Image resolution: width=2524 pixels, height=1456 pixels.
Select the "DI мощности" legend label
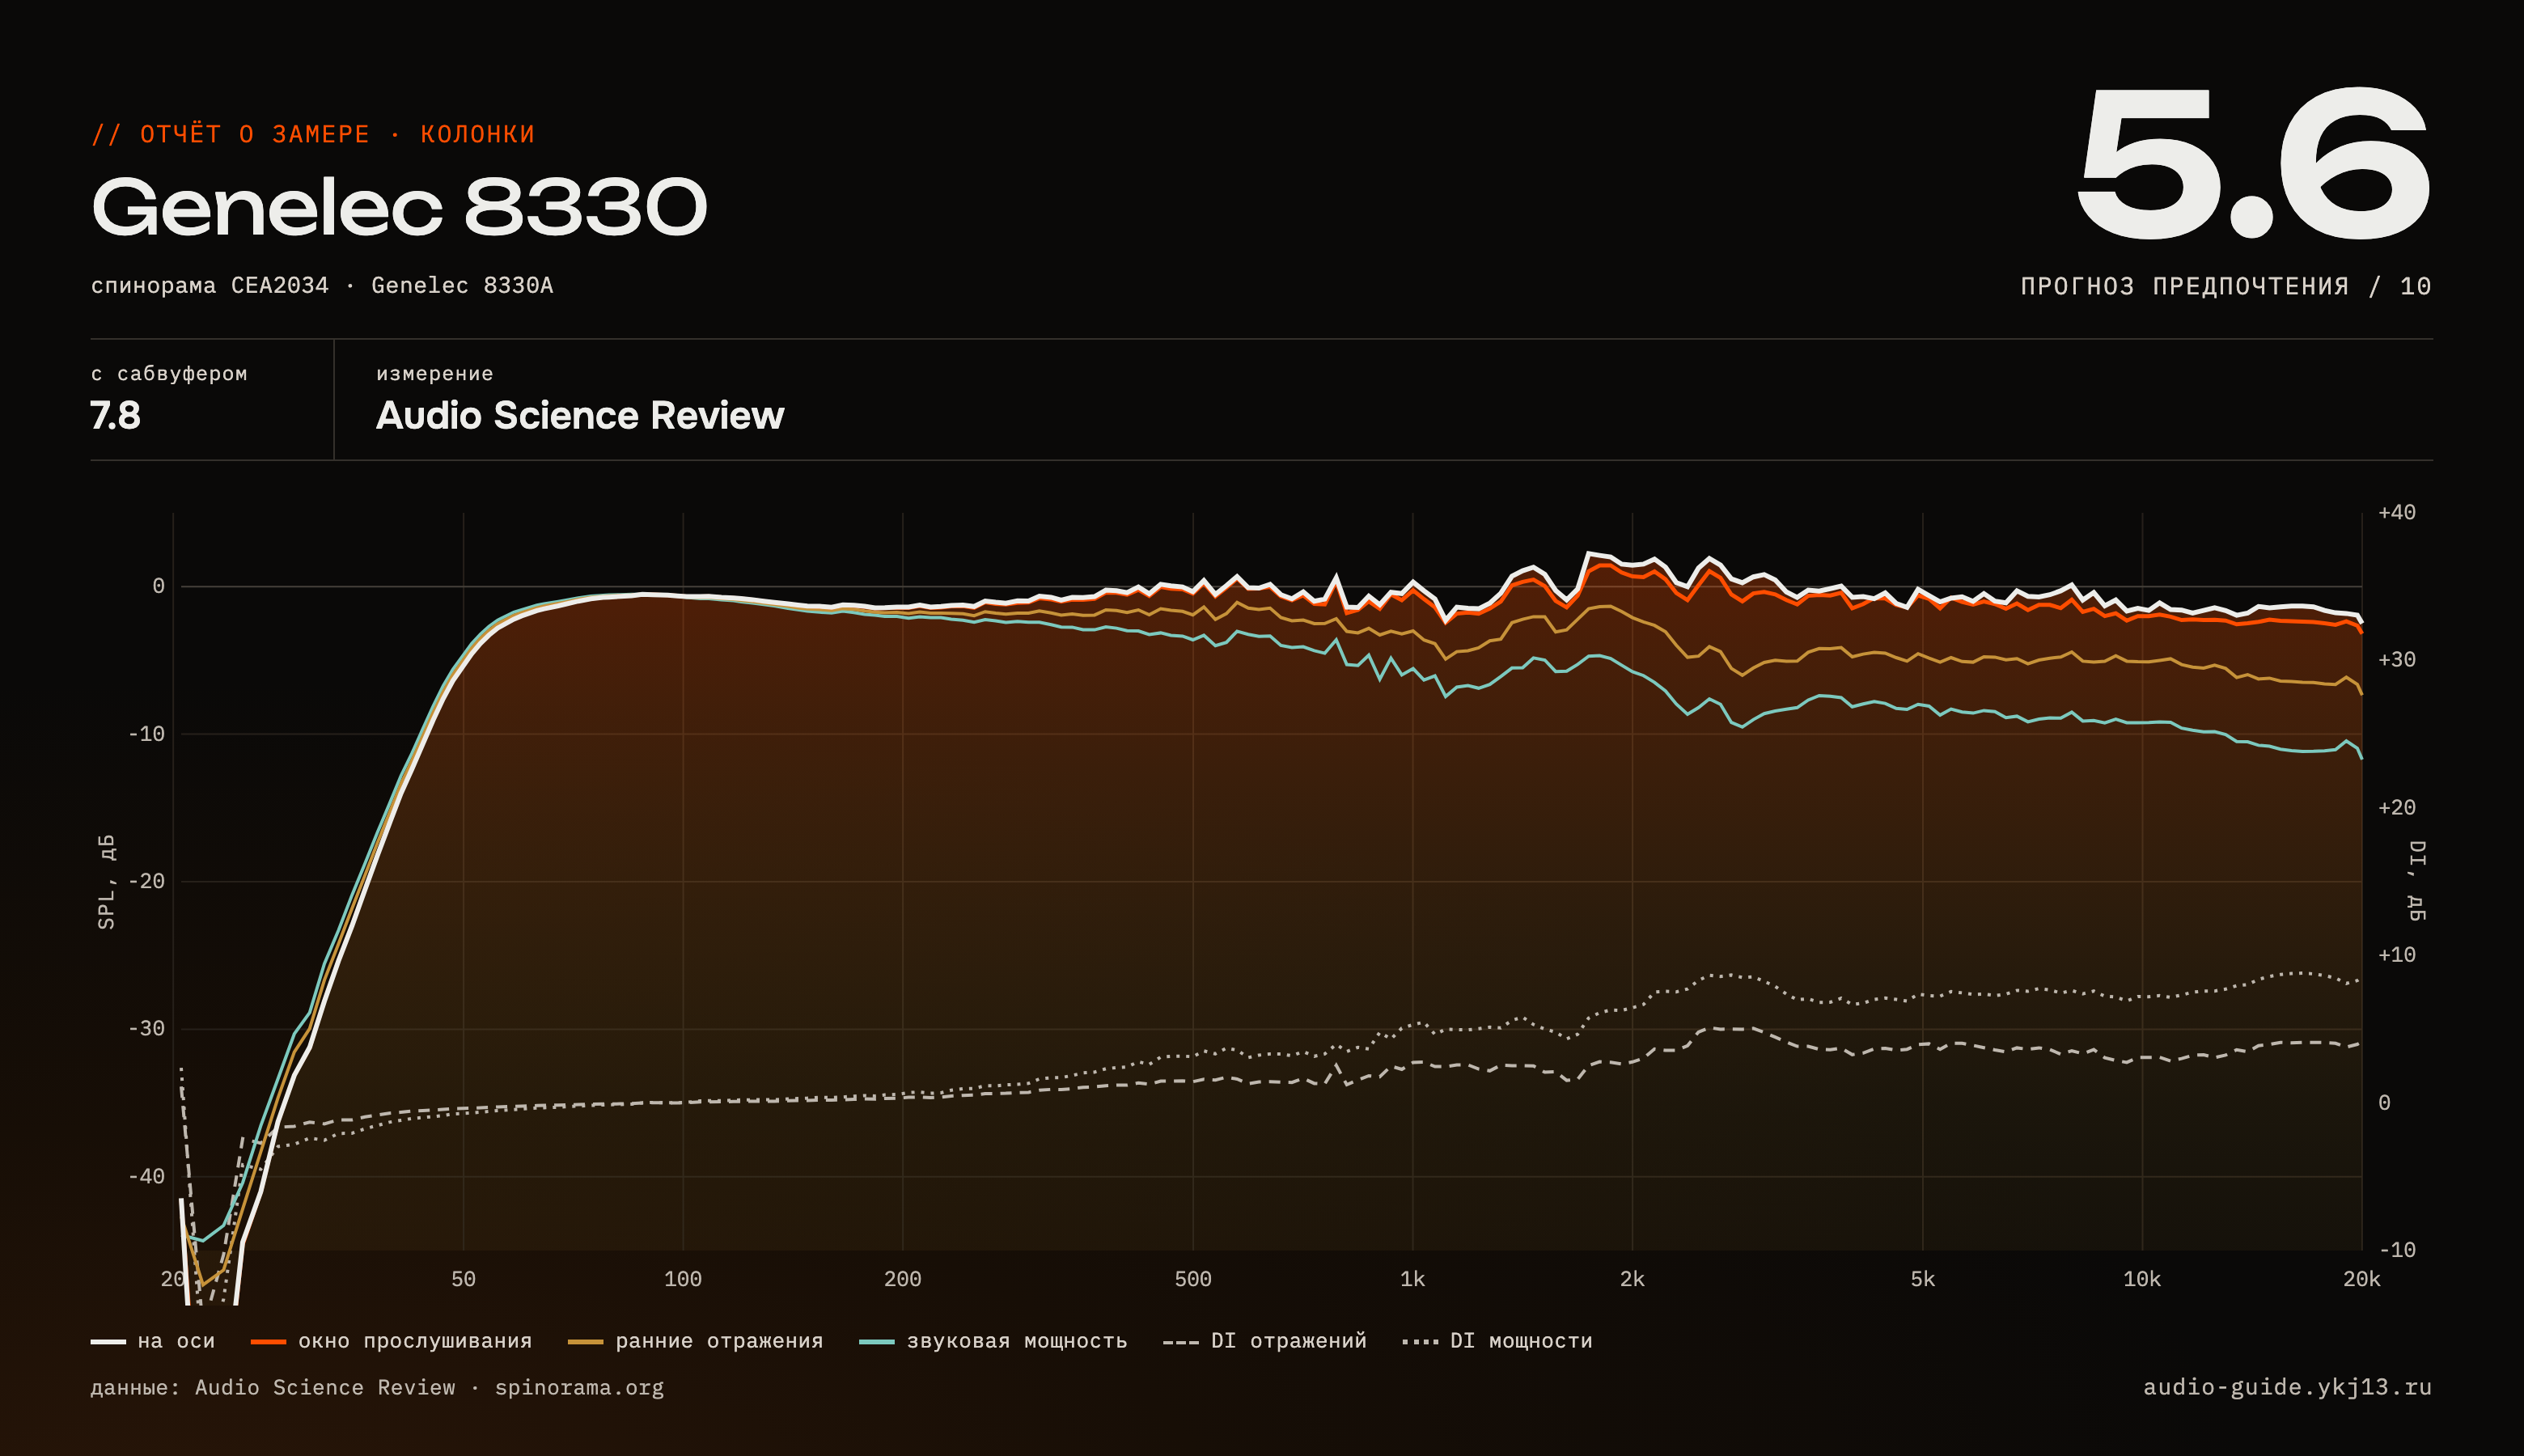click(1521, 1341)
